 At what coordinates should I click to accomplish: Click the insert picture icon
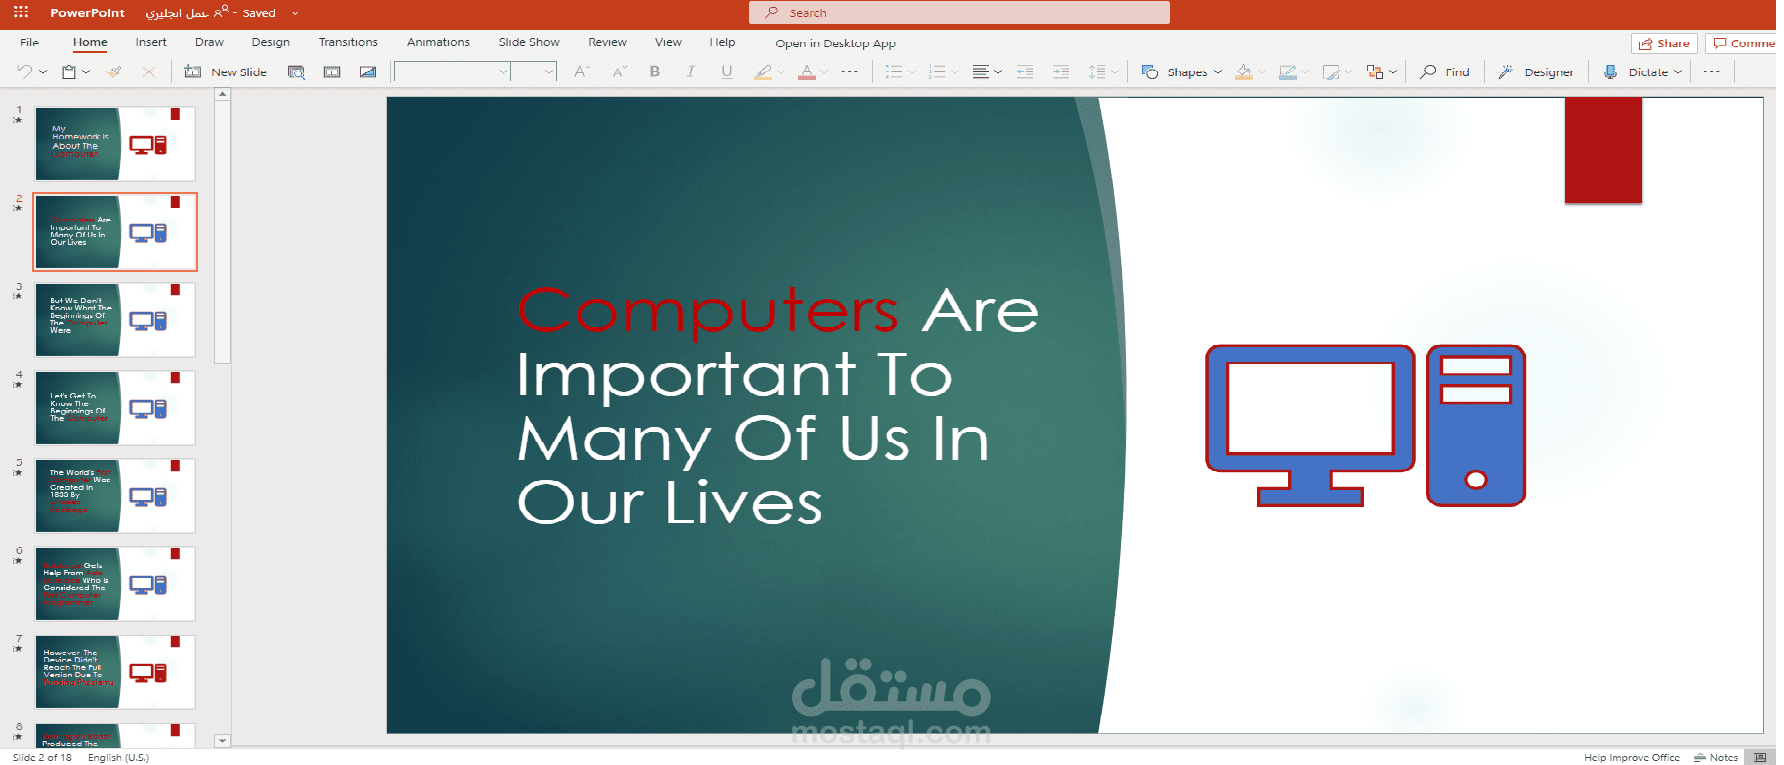pos(368,72)
